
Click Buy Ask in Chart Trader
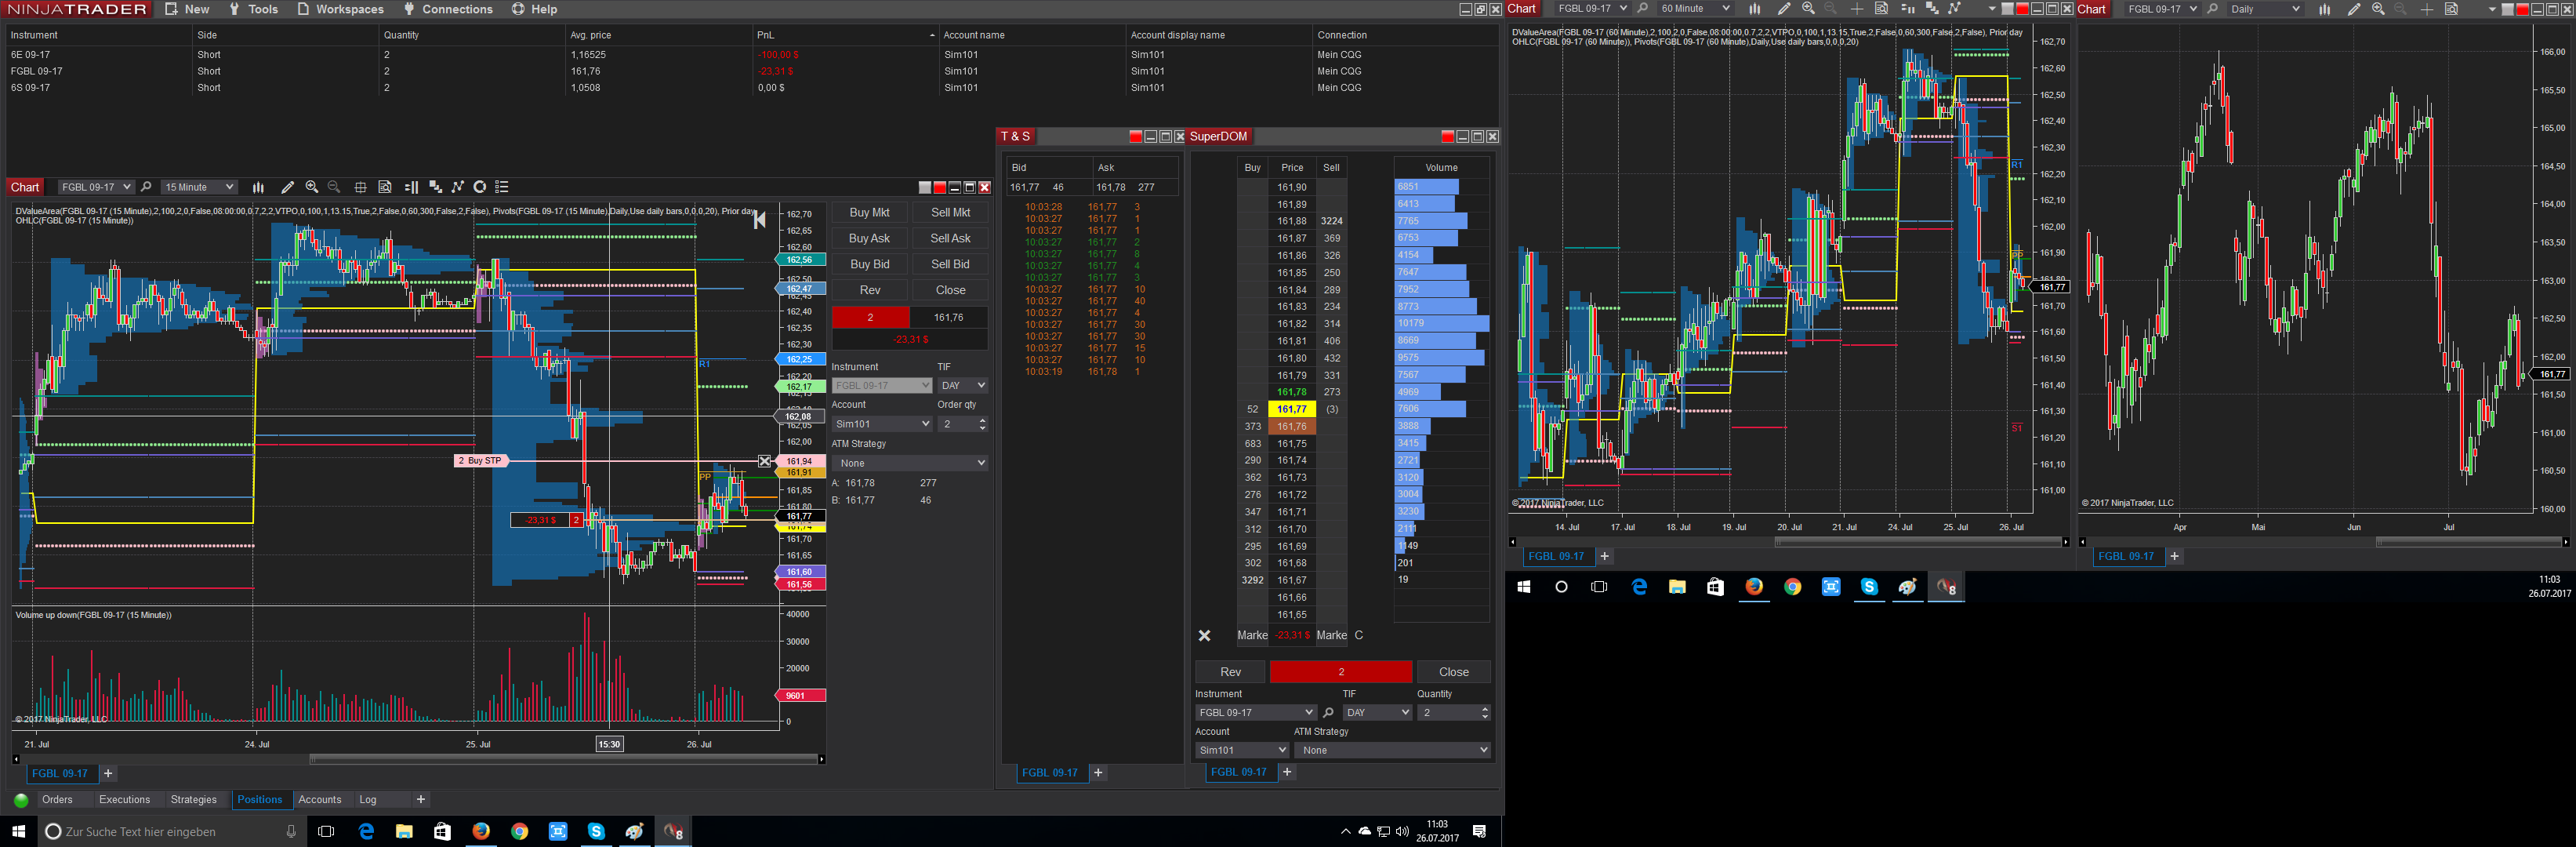coord(869,239)
